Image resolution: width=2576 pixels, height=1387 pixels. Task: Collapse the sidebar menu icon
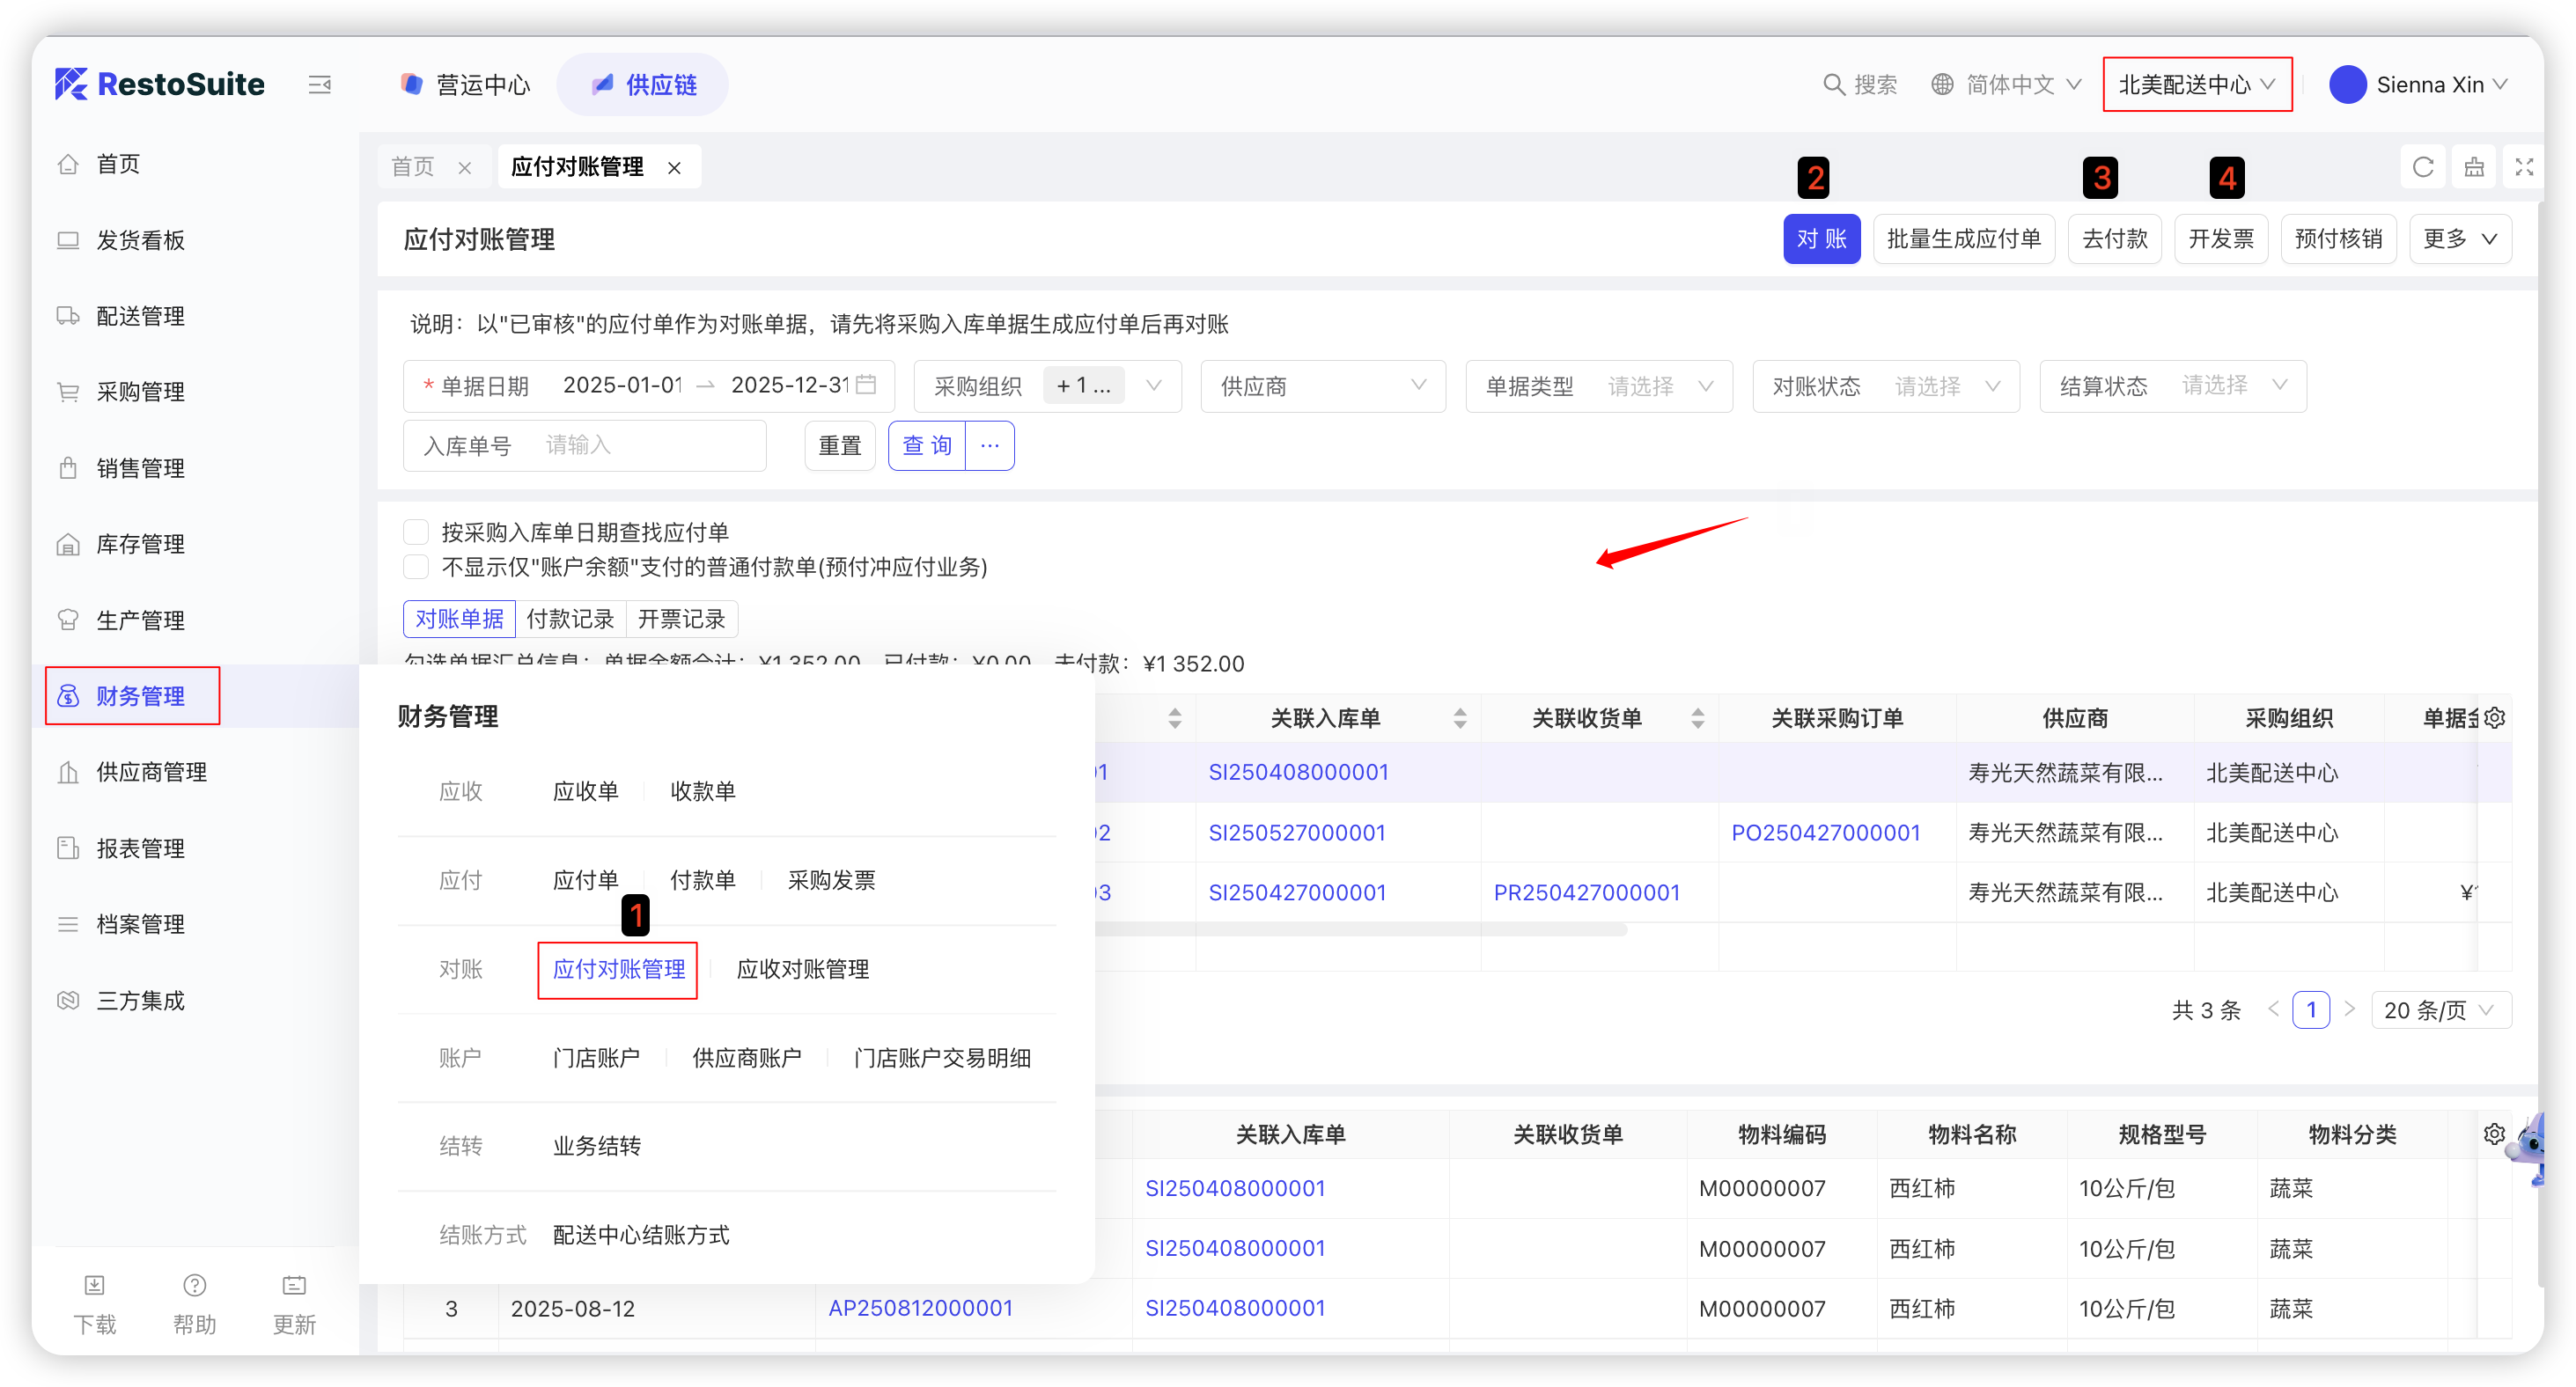pyautogui.click(x=319, y=85)
